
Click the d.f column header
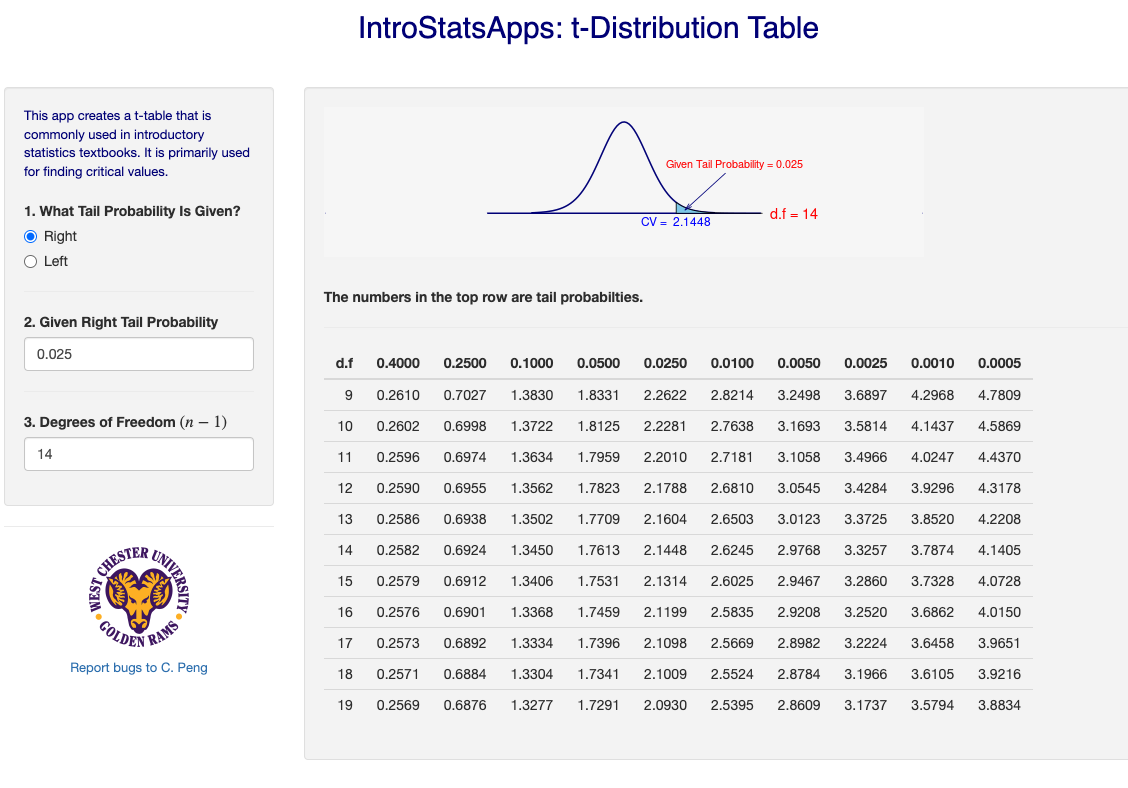tap(345, 363)
